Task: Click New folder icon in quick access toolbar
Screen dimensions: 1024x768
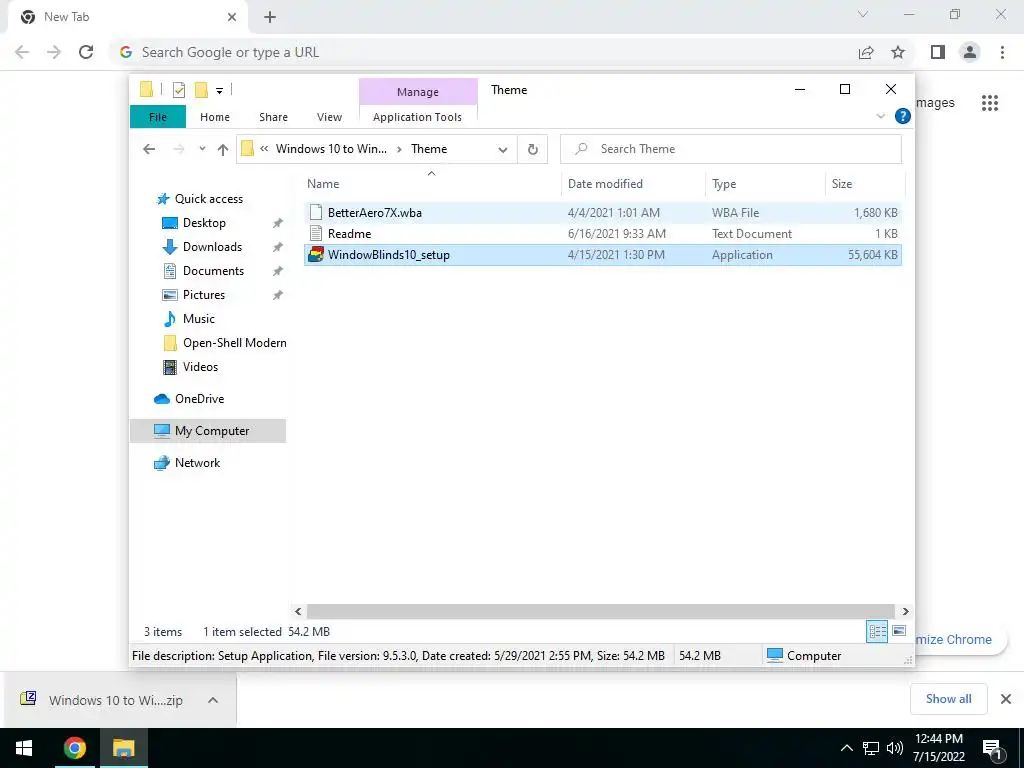Action: point(202,89)
